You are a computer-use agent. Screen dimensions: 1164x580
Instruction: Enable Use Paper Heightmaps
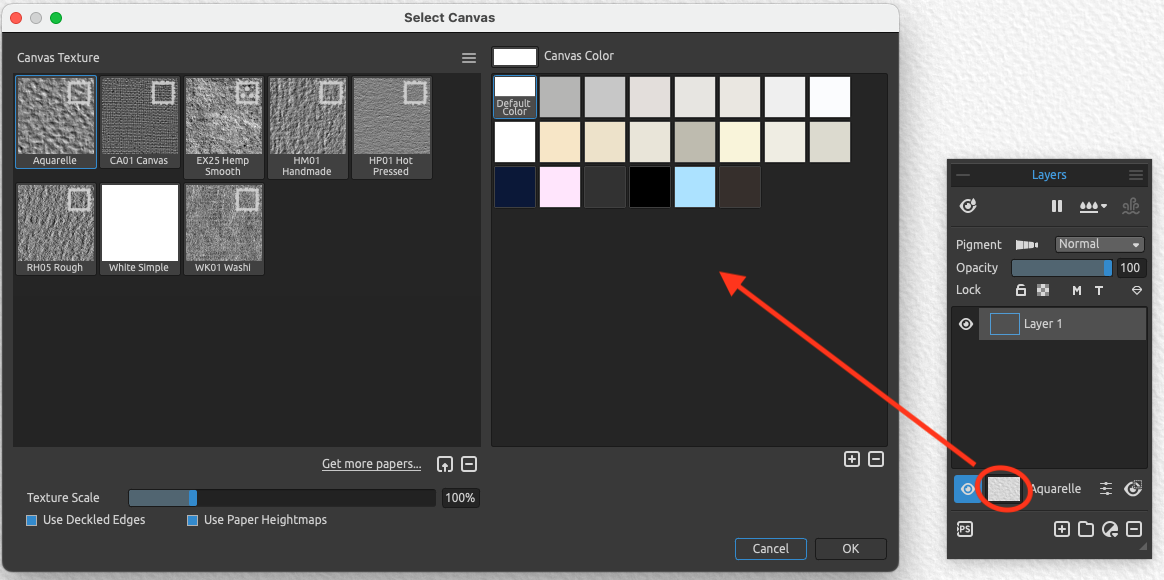tap(193, 520)
